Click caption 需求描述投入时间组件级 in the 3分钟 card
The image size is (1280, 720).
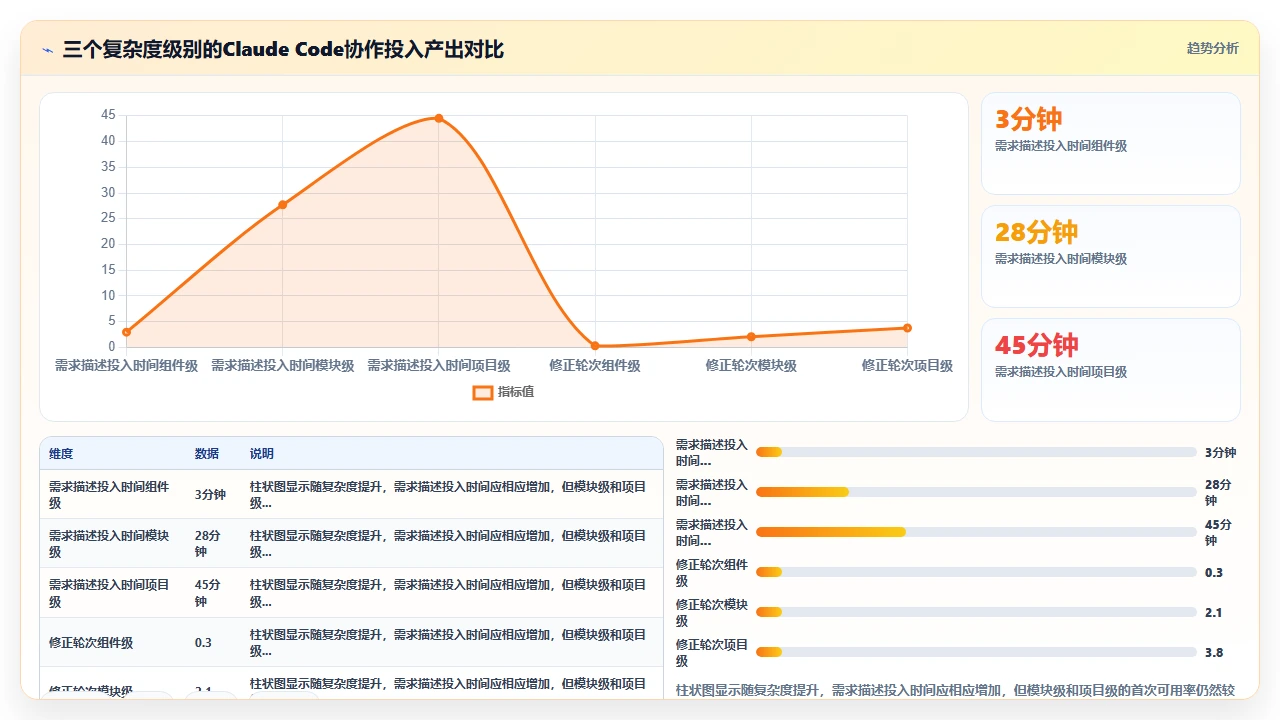1061,146
